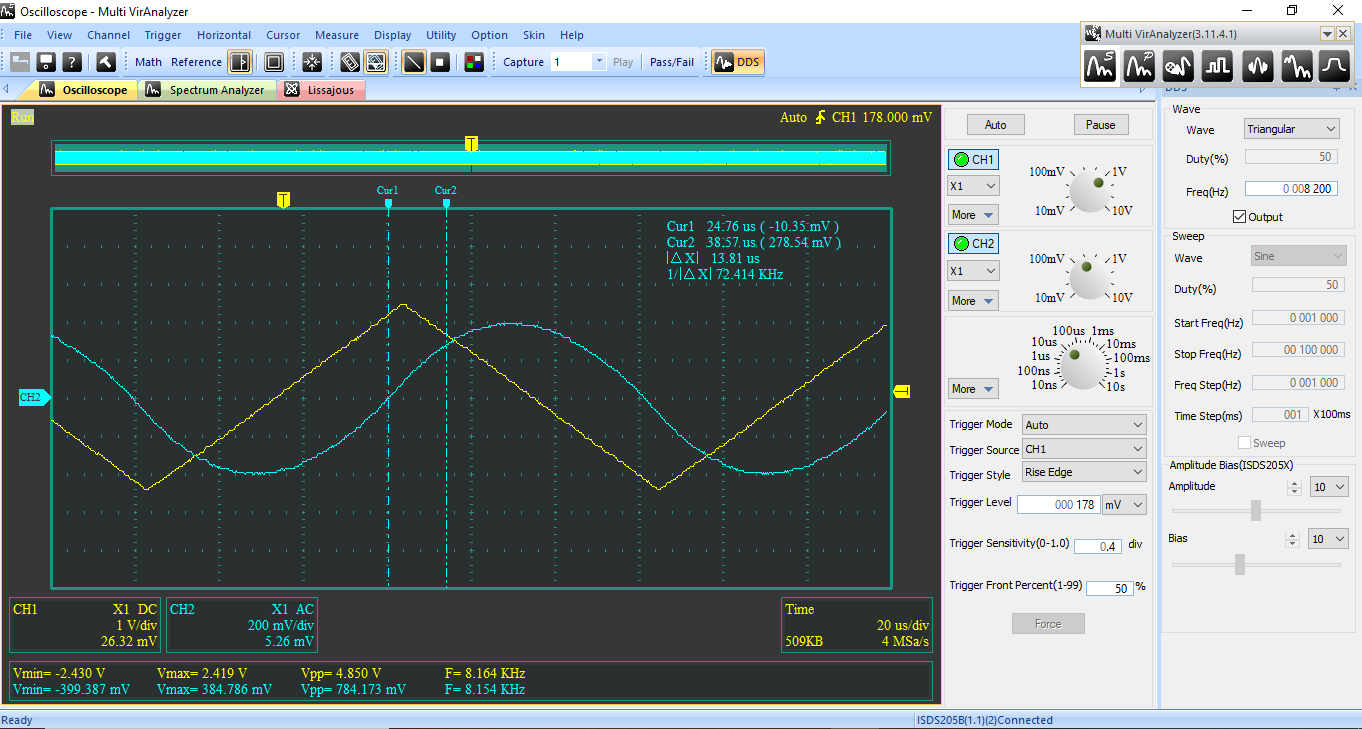Open the gamepad waveform module icon

(1179, 66)
